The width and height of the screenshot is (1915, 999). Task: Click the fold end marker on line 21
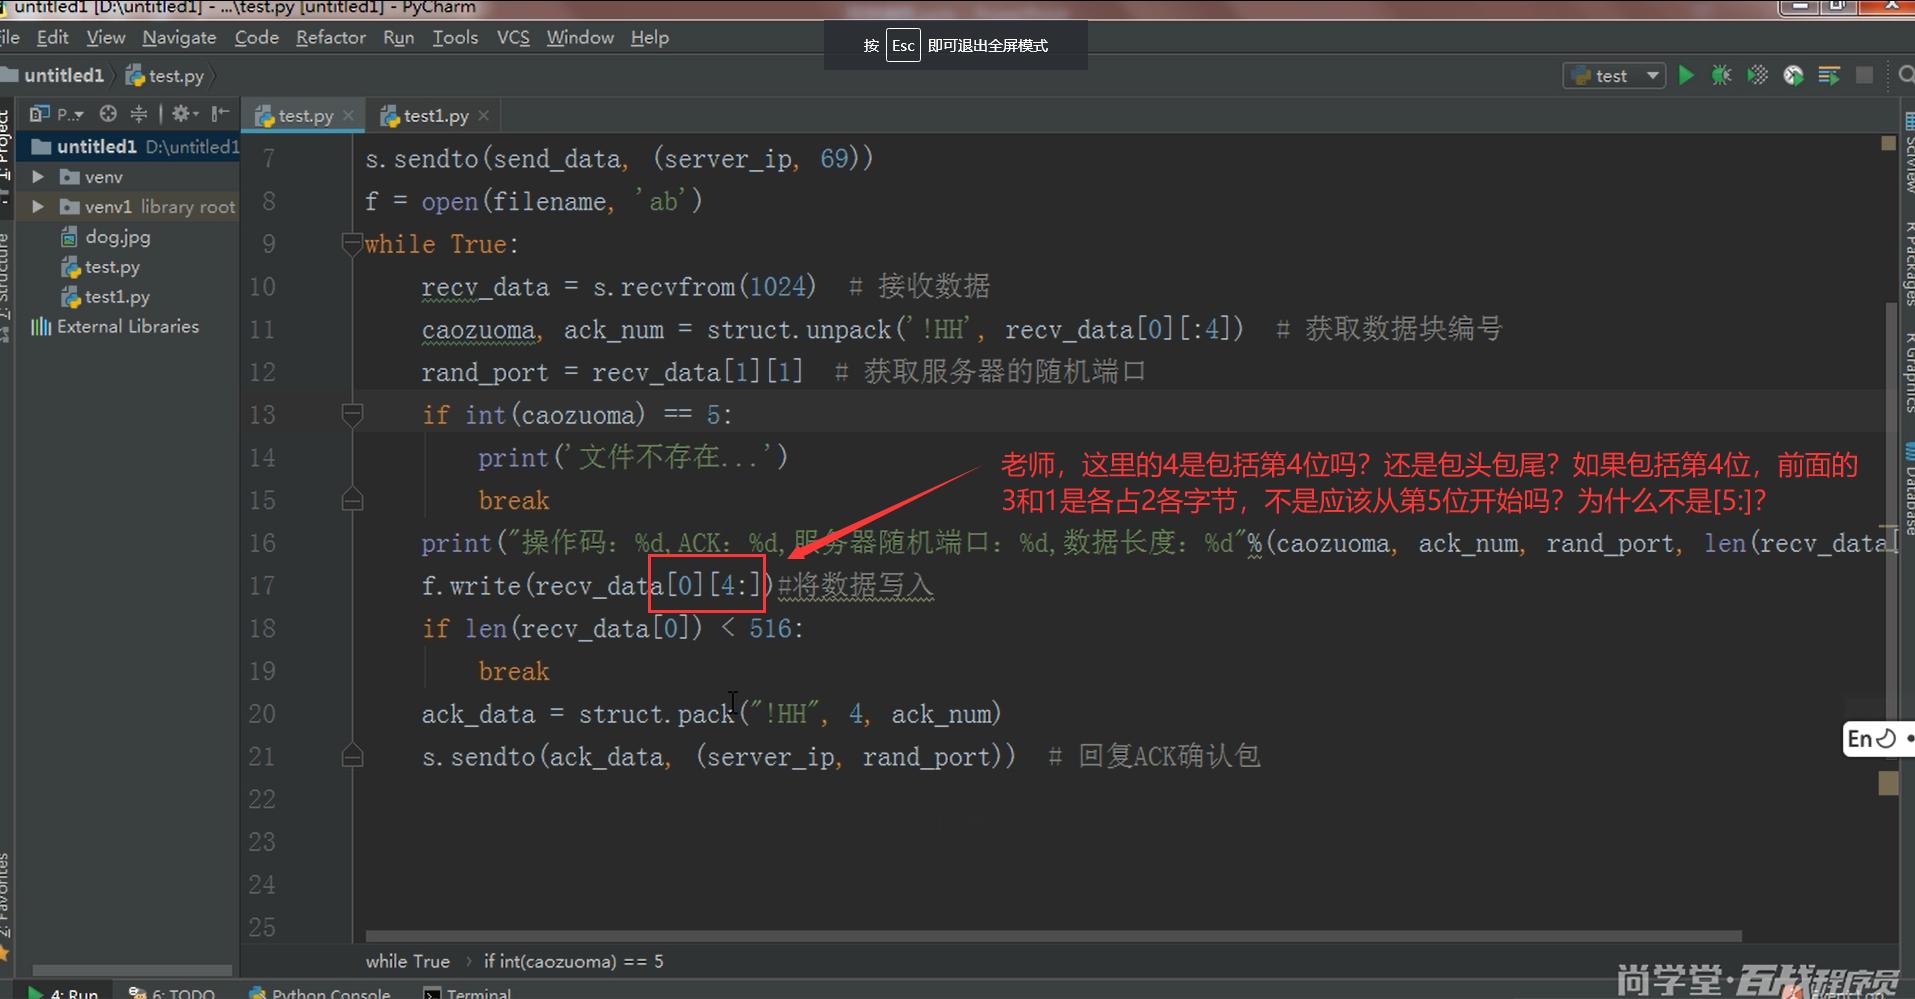pos(352,756)
